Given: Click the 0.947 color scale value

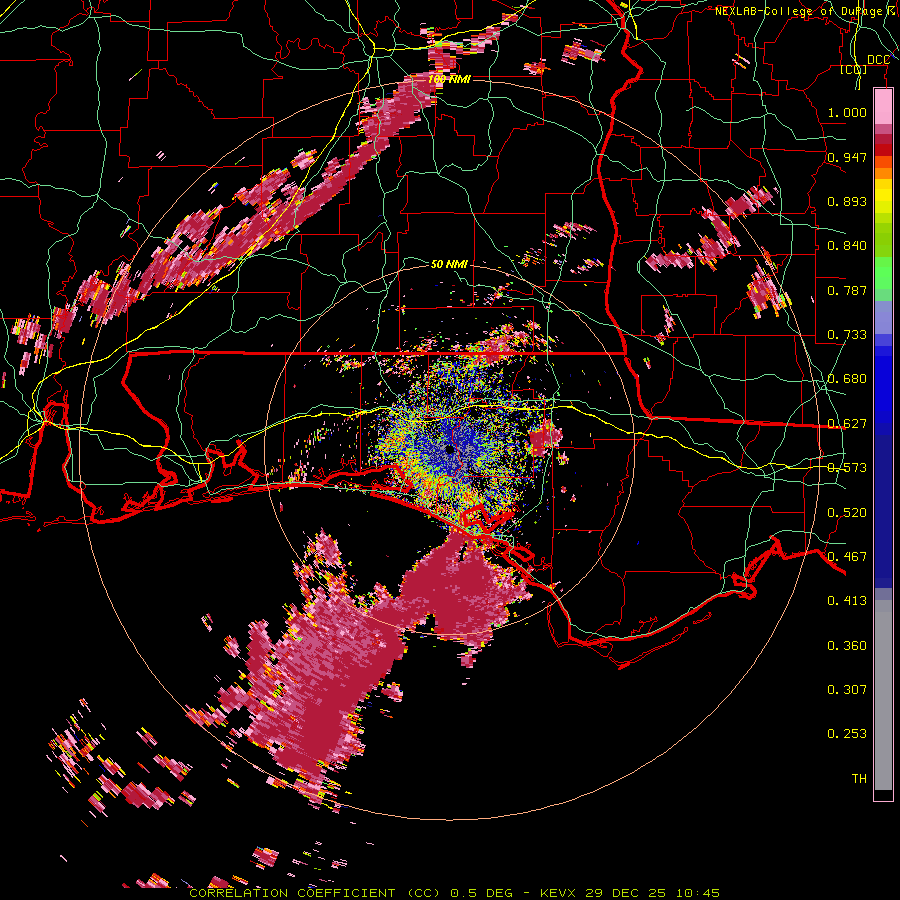Looking at the screenshot, I should click(847, 157).
